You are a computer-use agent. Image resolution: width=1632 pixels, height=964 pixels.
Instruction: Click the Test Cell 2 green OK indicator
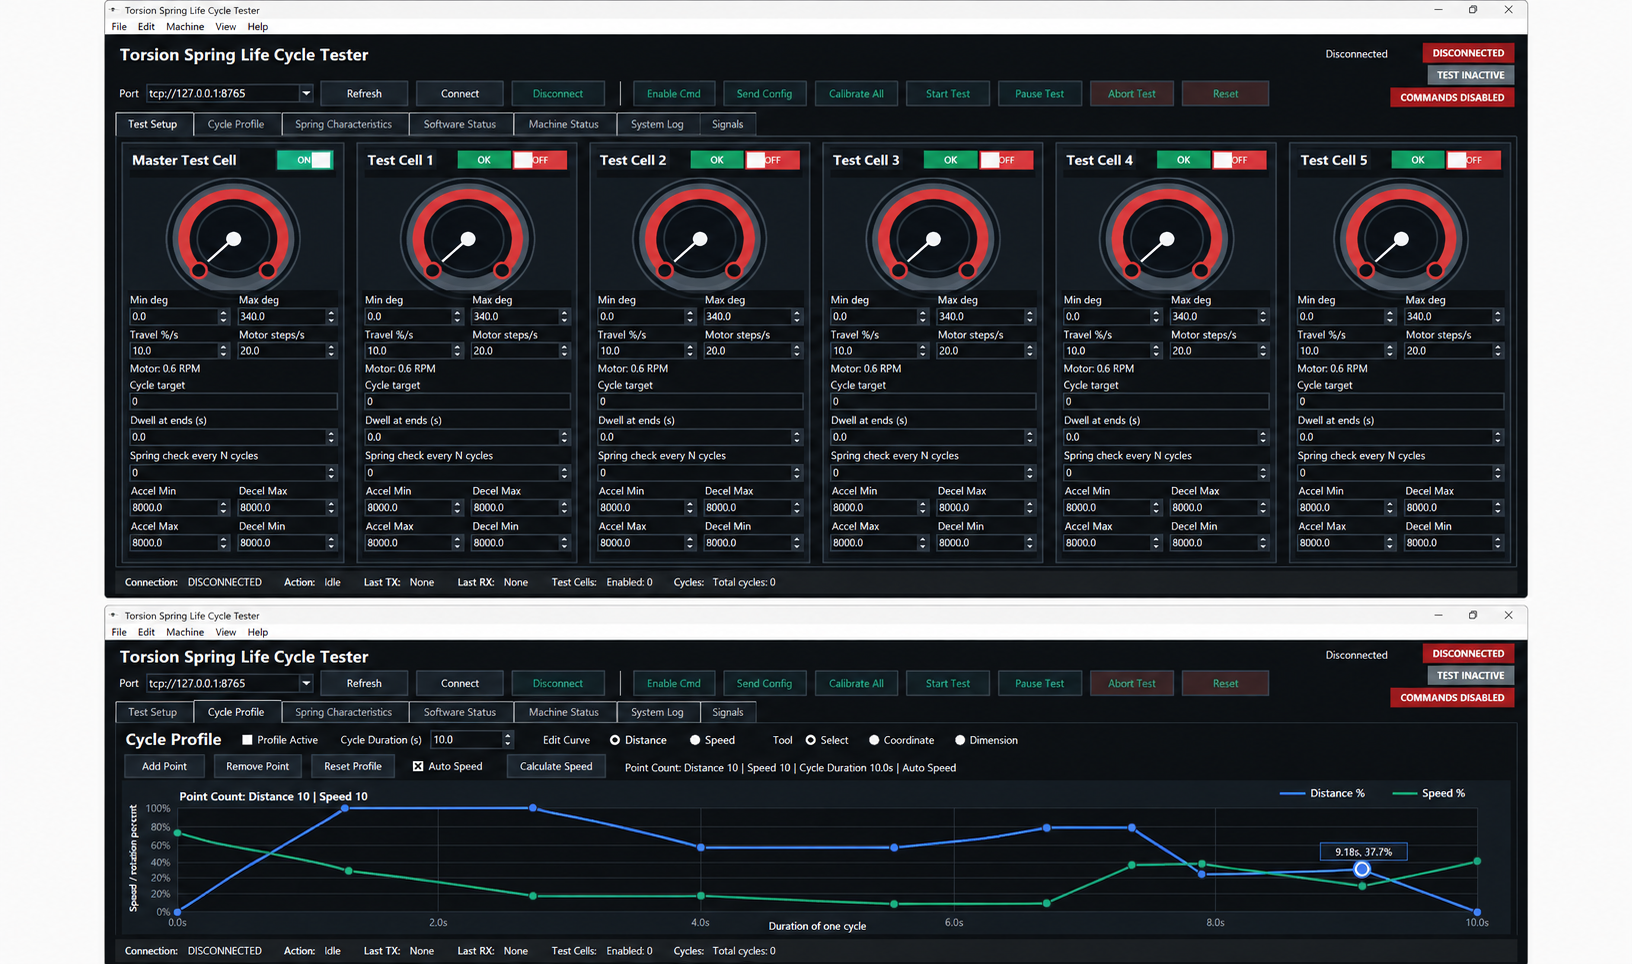click(717, 160)
